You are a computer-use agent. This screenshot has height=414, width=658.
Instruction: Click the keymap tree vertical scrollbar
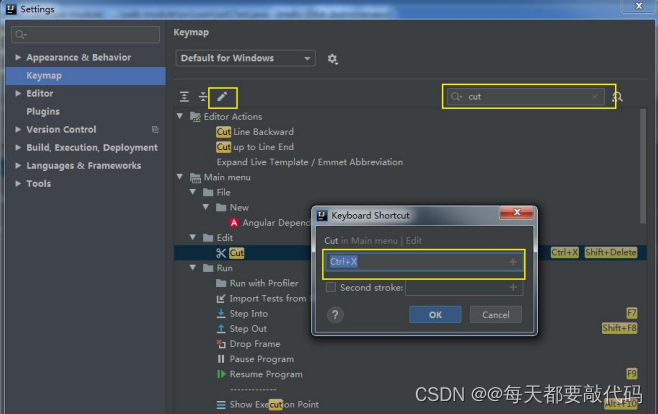pyautogui.click(x=643, y=167)
